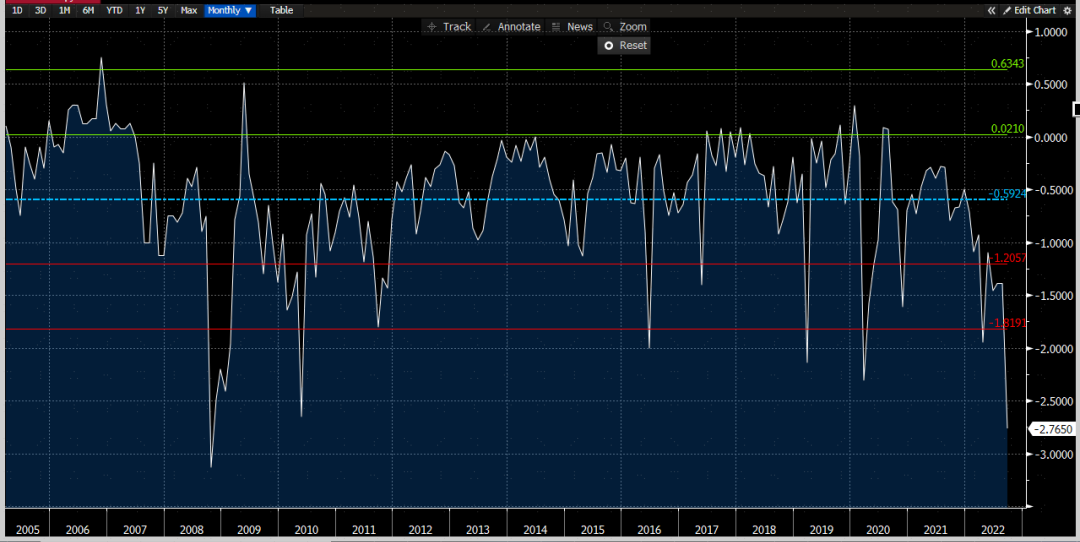Click the 2021 x-axis year label
This screenshot has width=1080, height=542.
point(935,530)
